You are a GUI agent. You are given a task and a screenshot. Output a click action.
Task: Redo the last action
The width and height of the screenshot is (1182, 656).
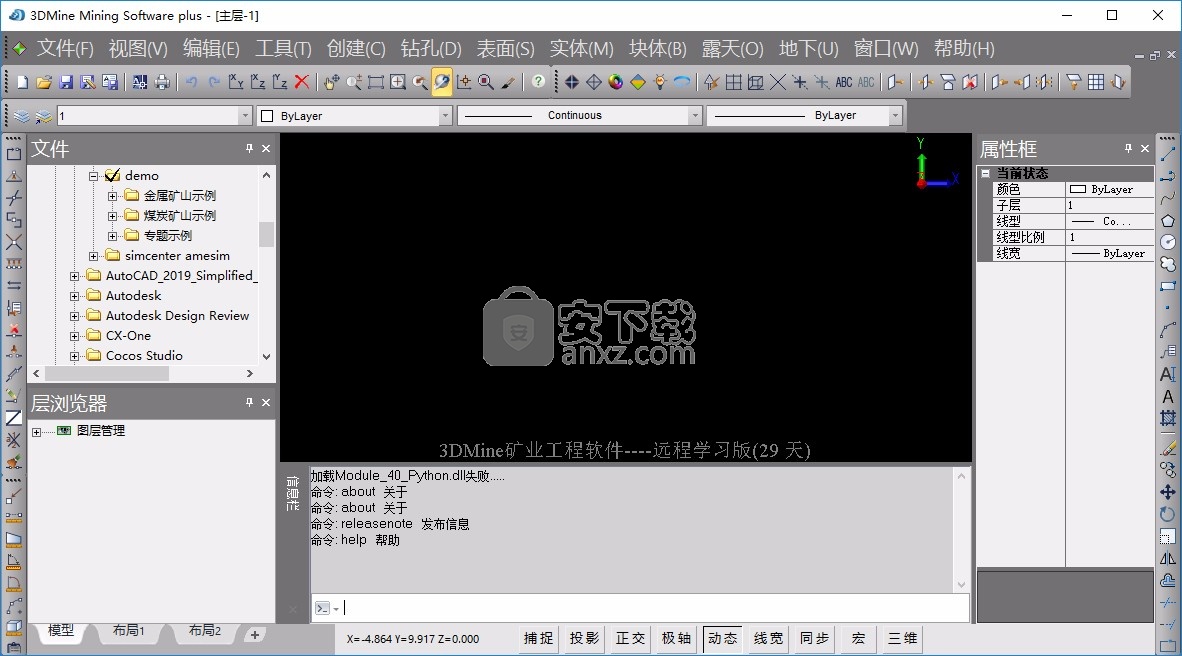coord(214,82)
